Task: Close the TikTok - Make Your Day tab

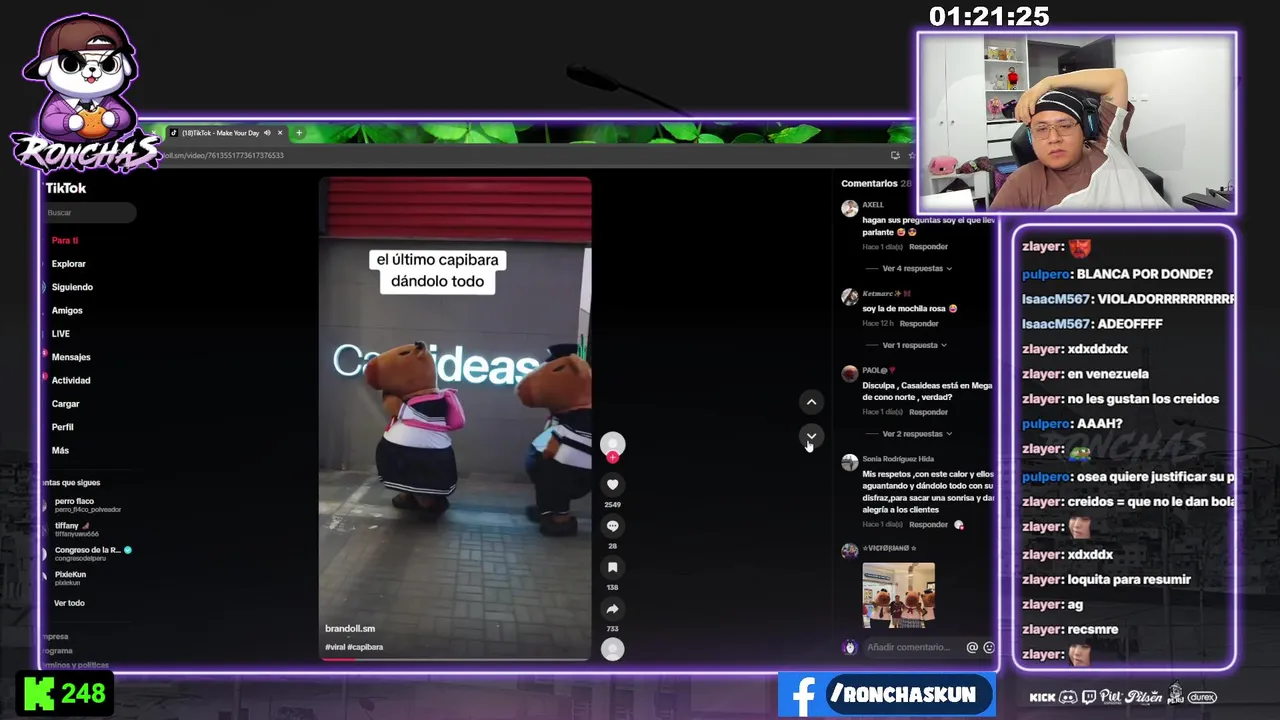Action: 280,133
